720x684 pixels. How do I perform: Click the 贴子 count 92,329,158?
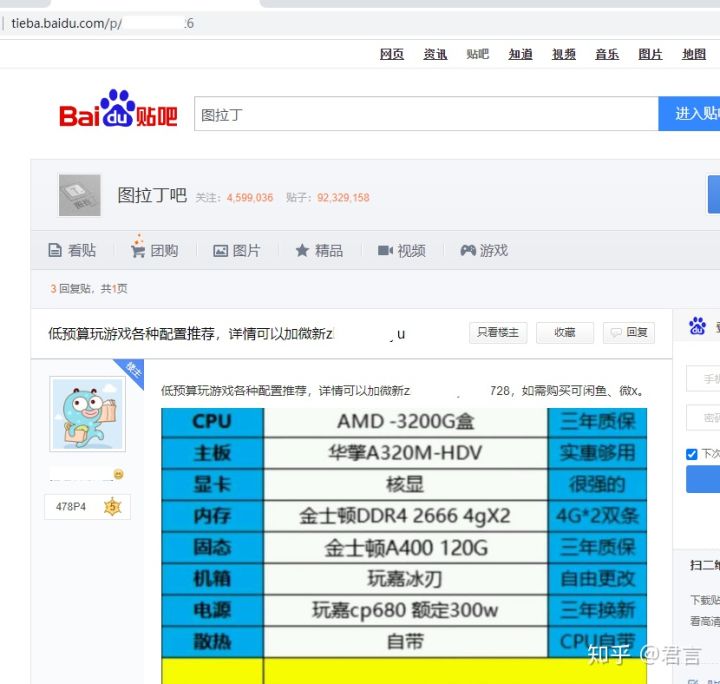point(343,197)
